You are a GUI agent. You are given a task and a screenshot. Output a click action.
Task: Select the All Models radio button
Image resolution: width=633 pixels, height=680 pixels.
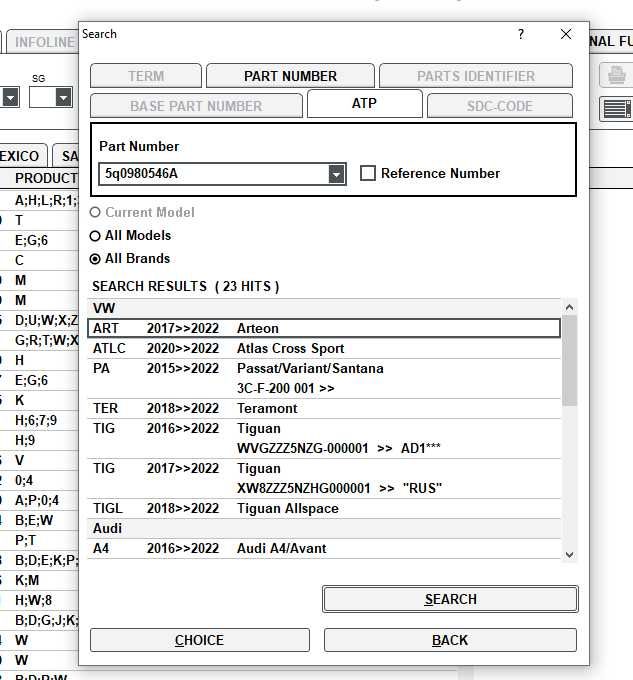pos(95,236)
